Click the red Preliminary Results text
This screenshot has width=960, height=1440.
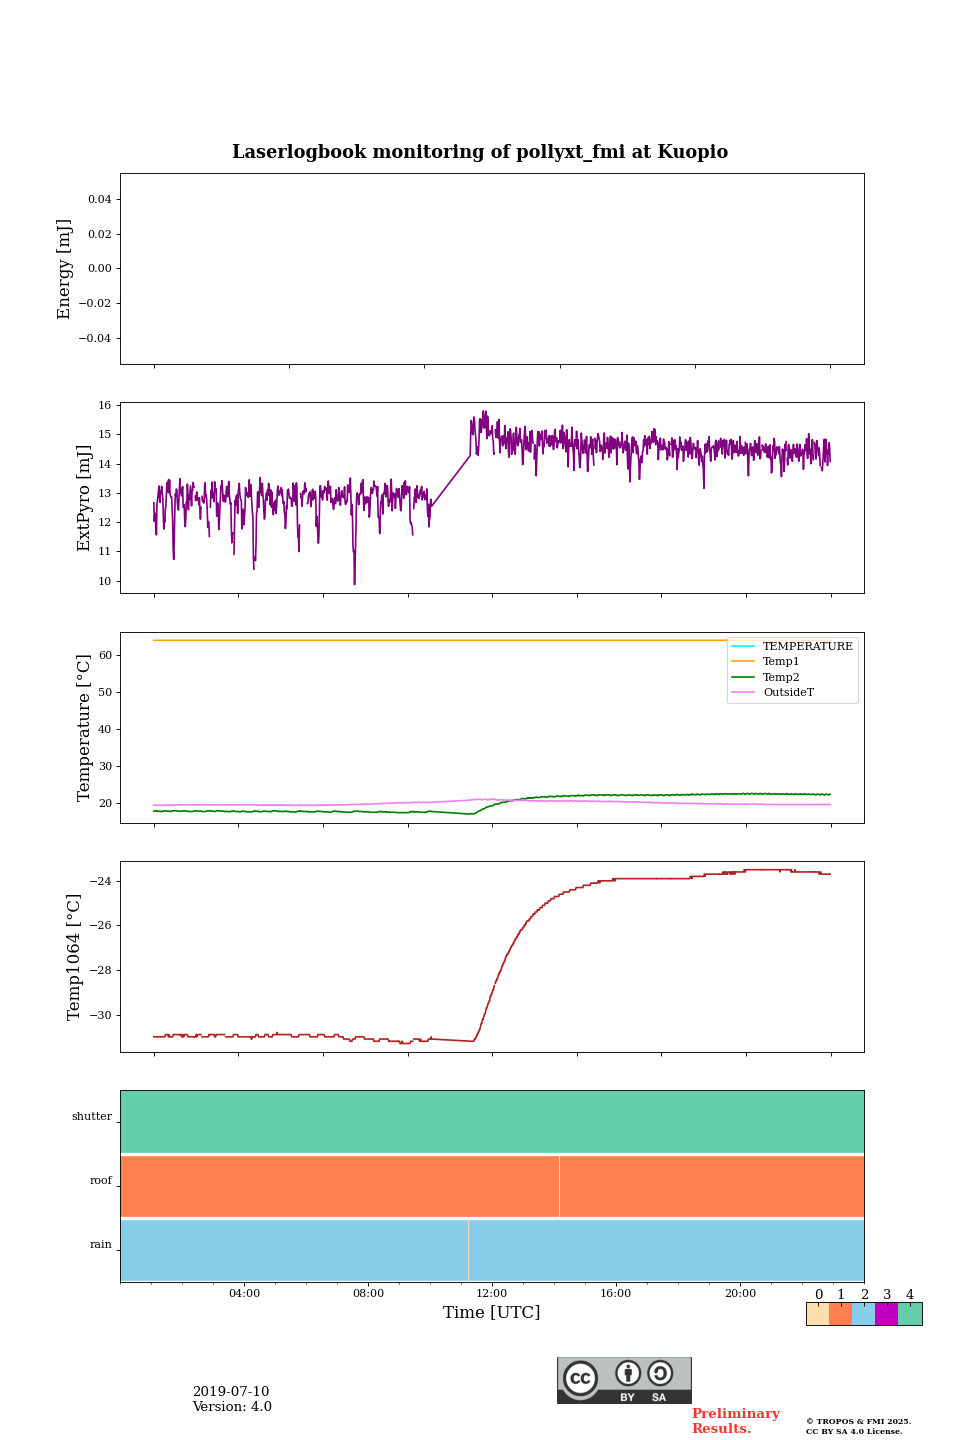point(735,1421)
